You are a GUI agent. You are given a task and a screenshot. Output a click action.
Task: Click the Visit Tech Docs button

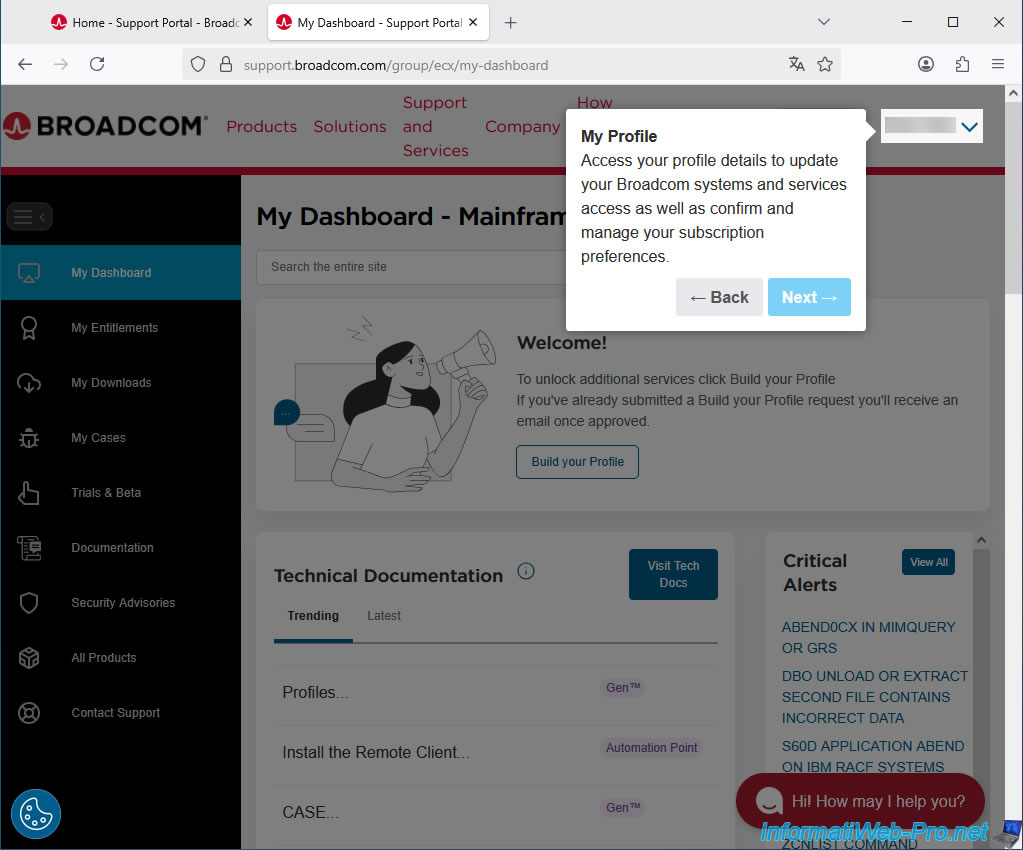click(673, 574)
